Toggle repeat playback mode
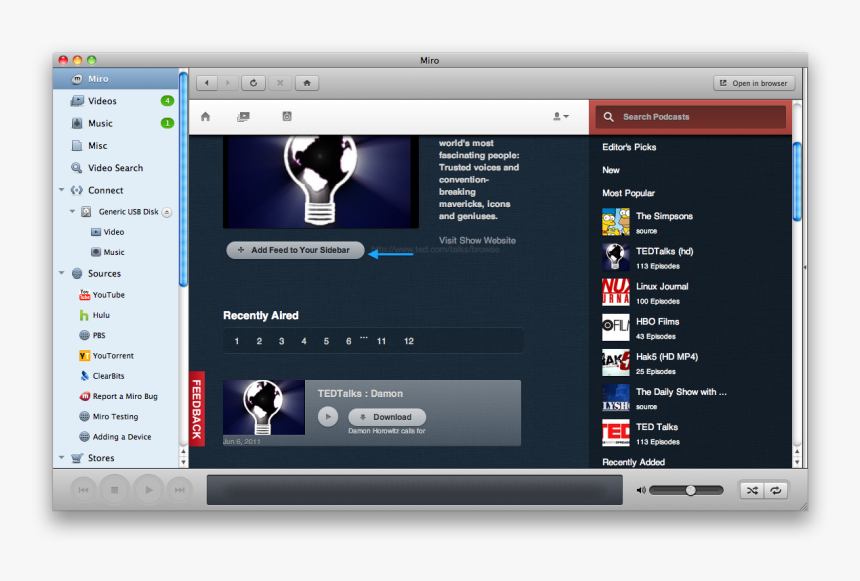 pyautogui.click(x=775, y=490)
